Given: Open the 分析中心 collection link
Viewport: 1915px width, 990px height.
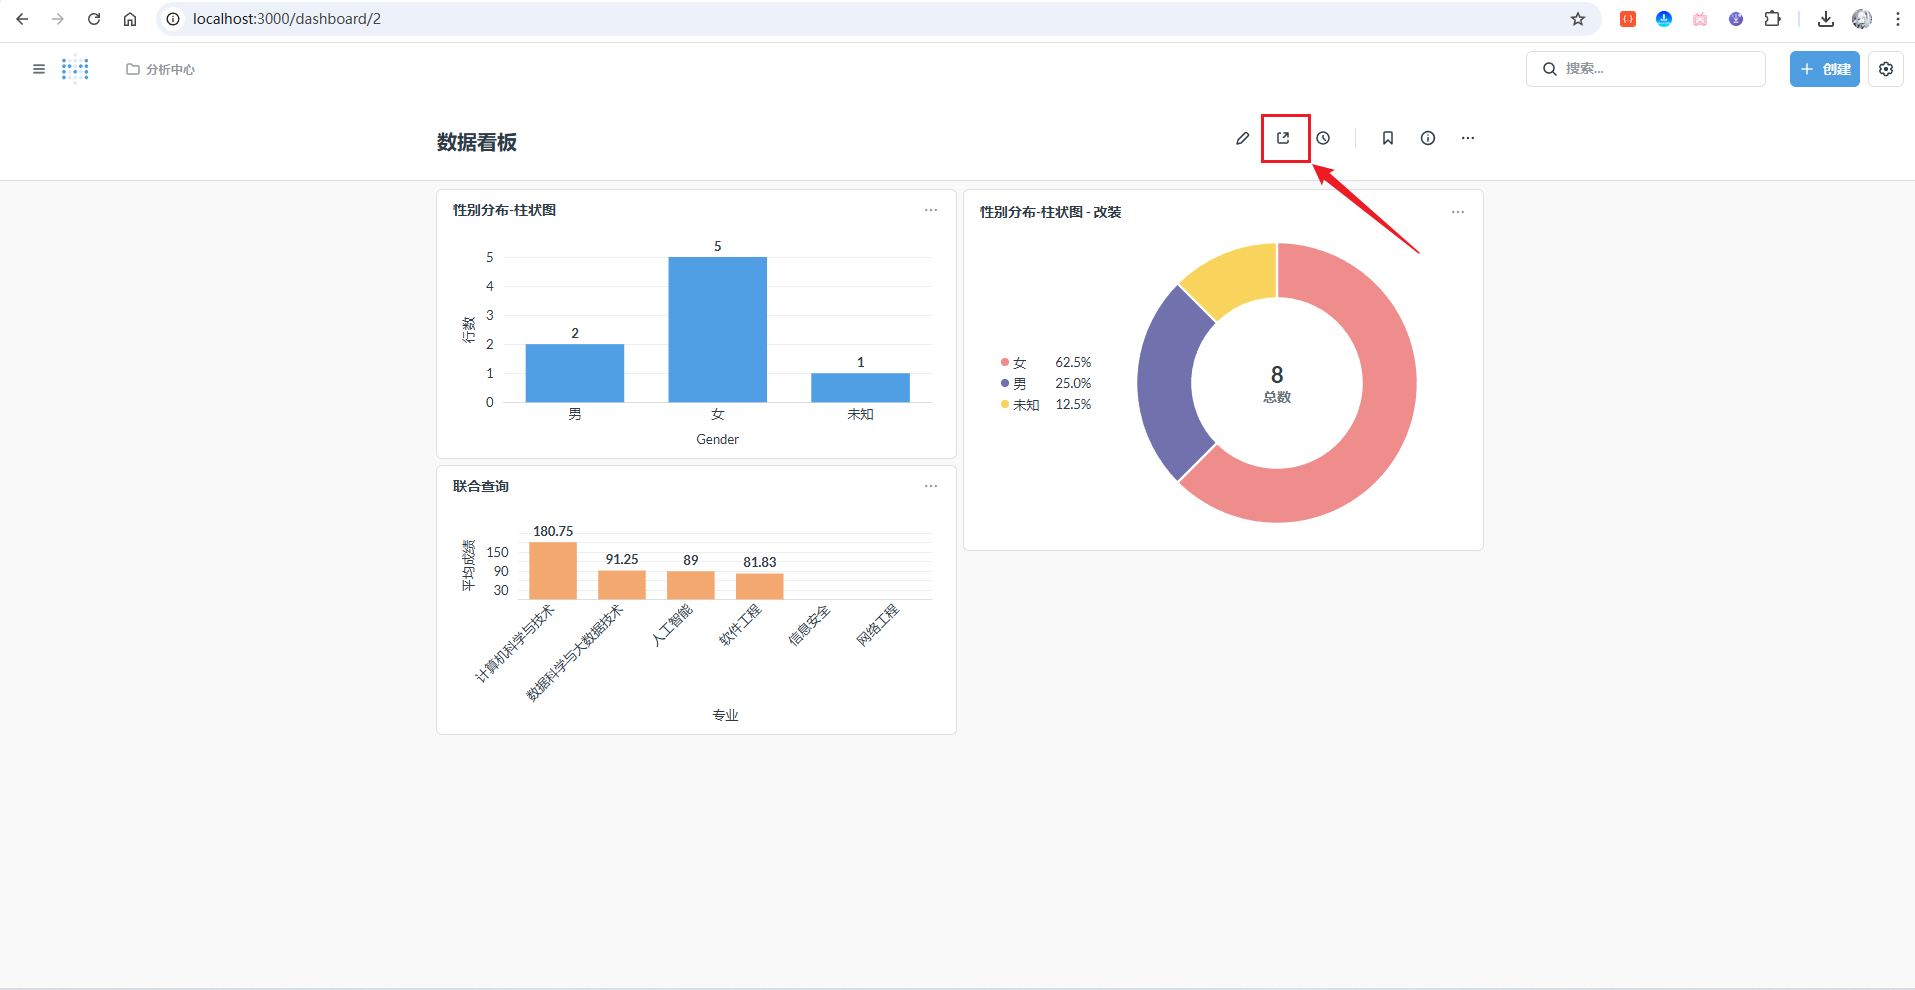Looking at the screenshot, I should (x=161, y=69).
